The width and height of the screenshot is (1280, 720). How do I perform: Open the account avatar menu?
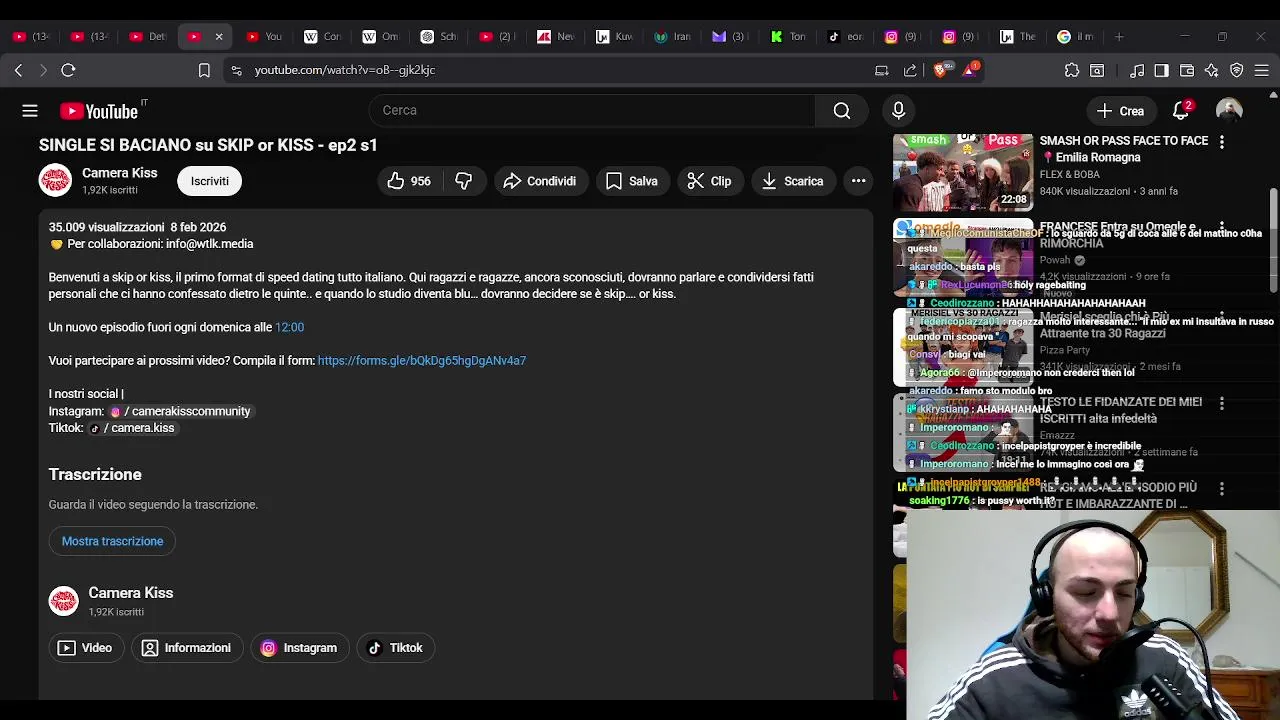1229,111
